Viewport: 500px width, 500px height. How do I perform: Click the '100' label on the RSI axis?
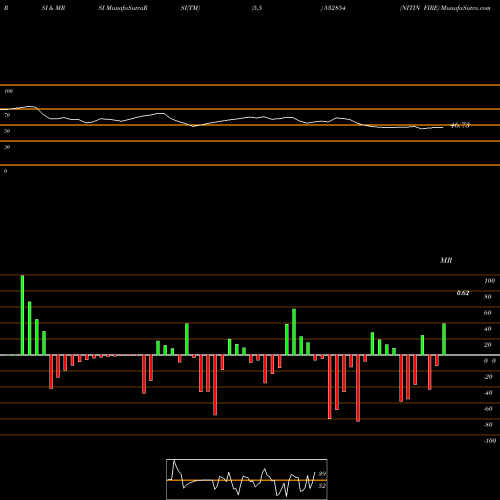pos(8,91)
